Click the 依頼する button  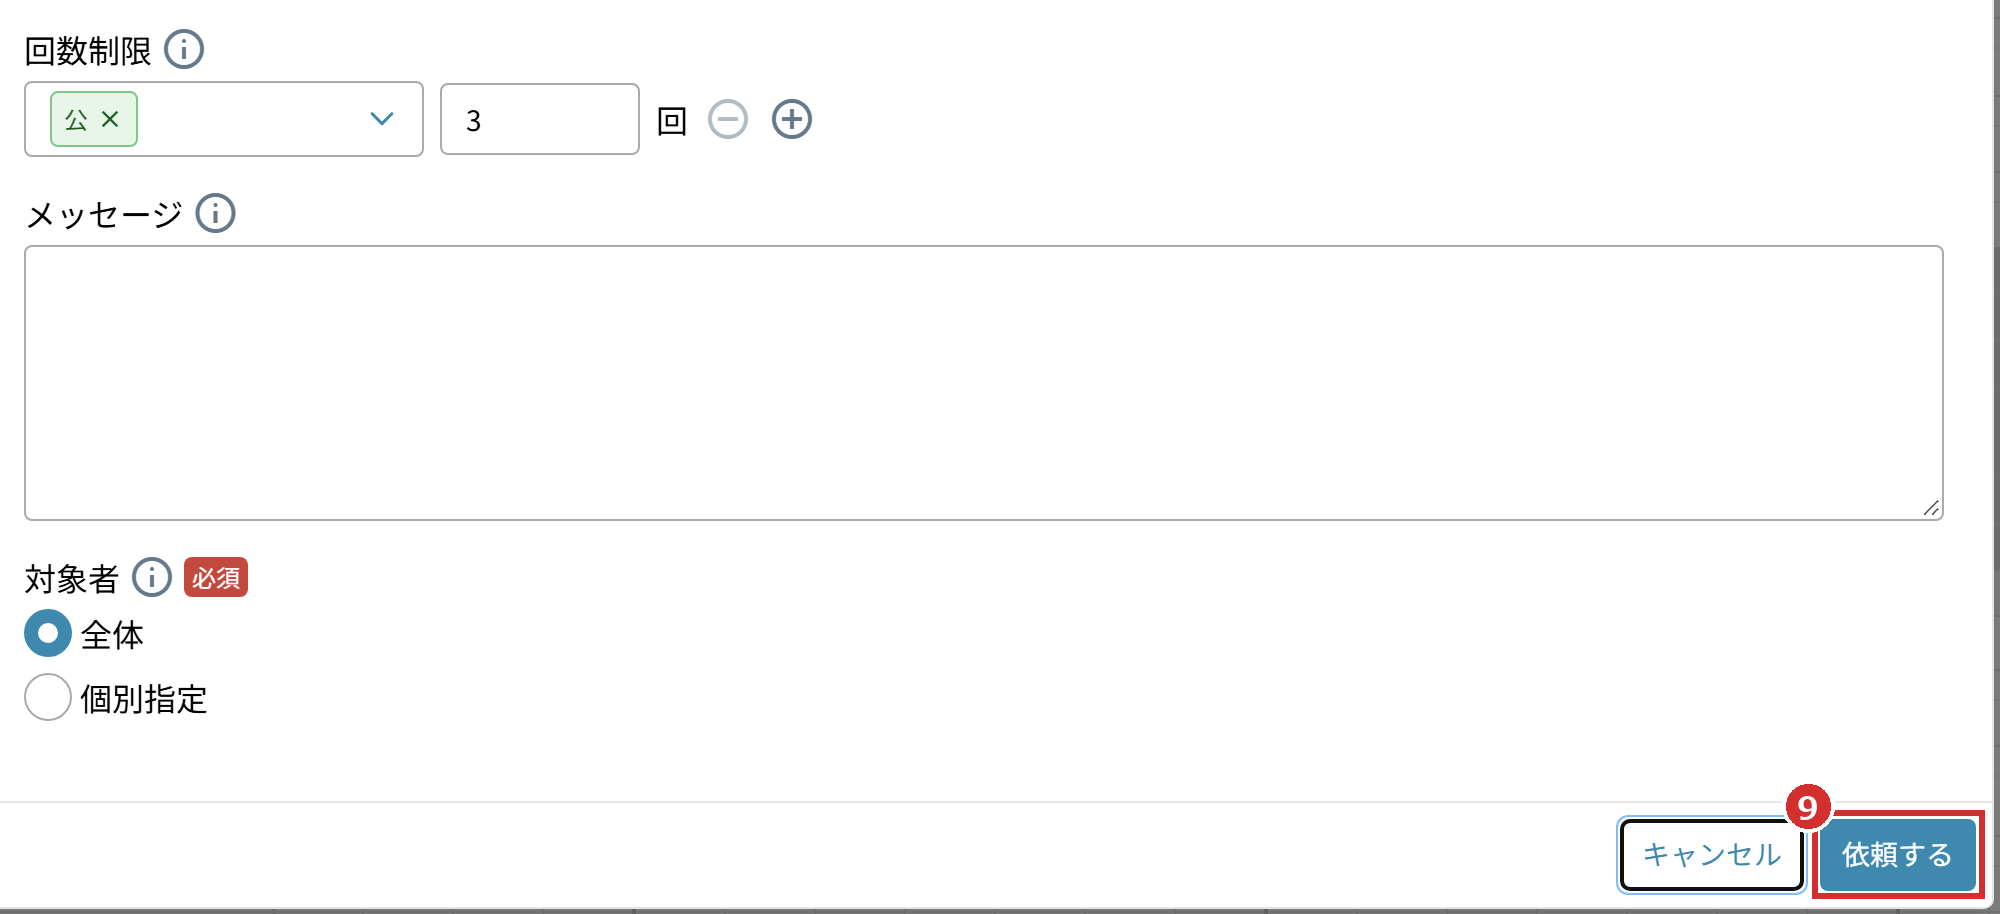click(1897, 855)
